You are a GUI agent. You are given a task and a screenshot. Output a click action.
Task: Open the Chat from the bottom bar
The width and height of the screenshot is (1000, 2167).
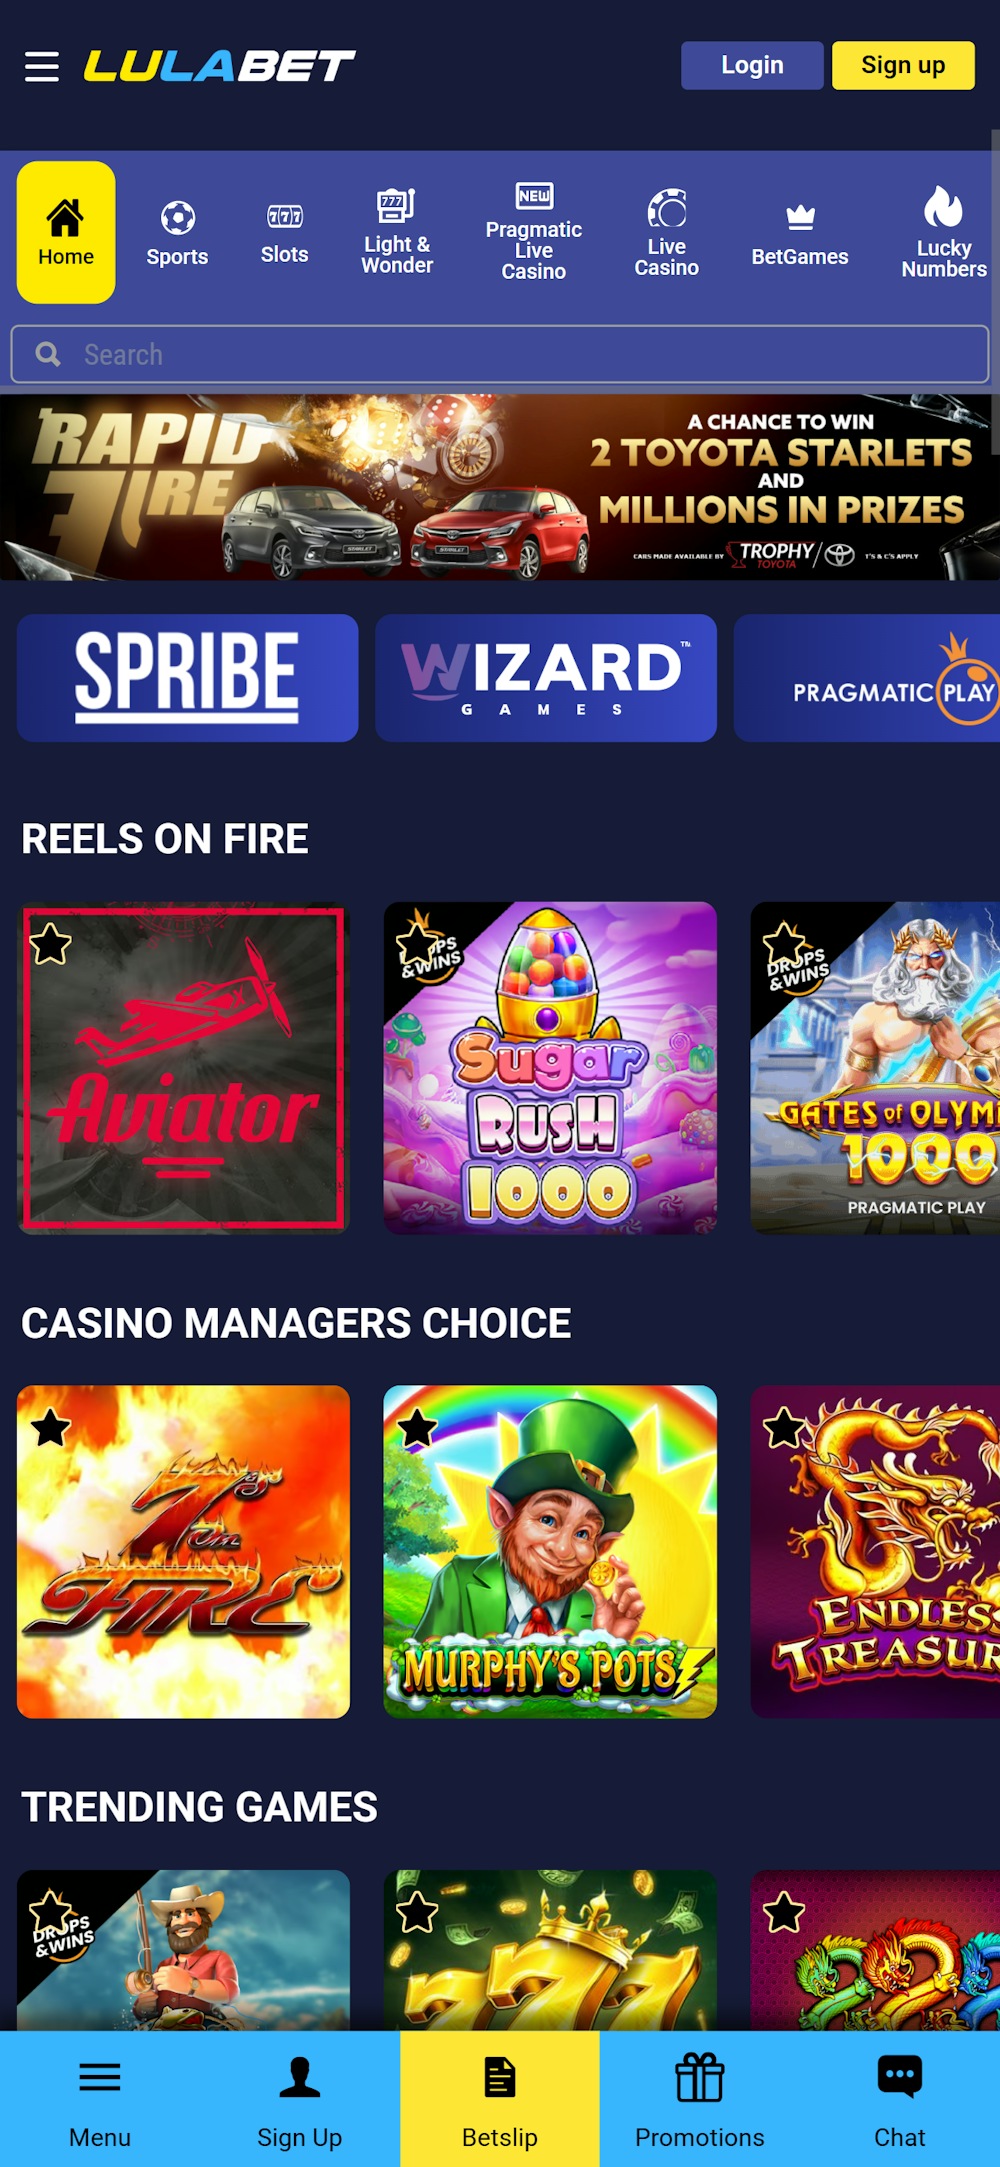coord(900,2099)
